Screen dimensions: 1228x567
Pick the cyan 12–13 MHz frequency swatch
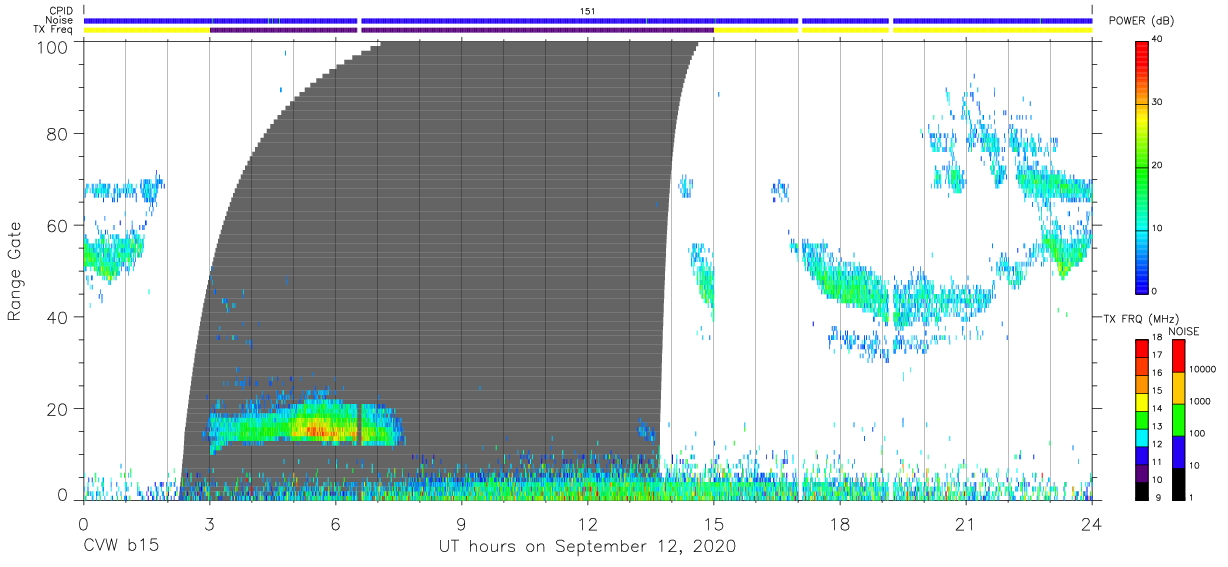pos(1141,438)
